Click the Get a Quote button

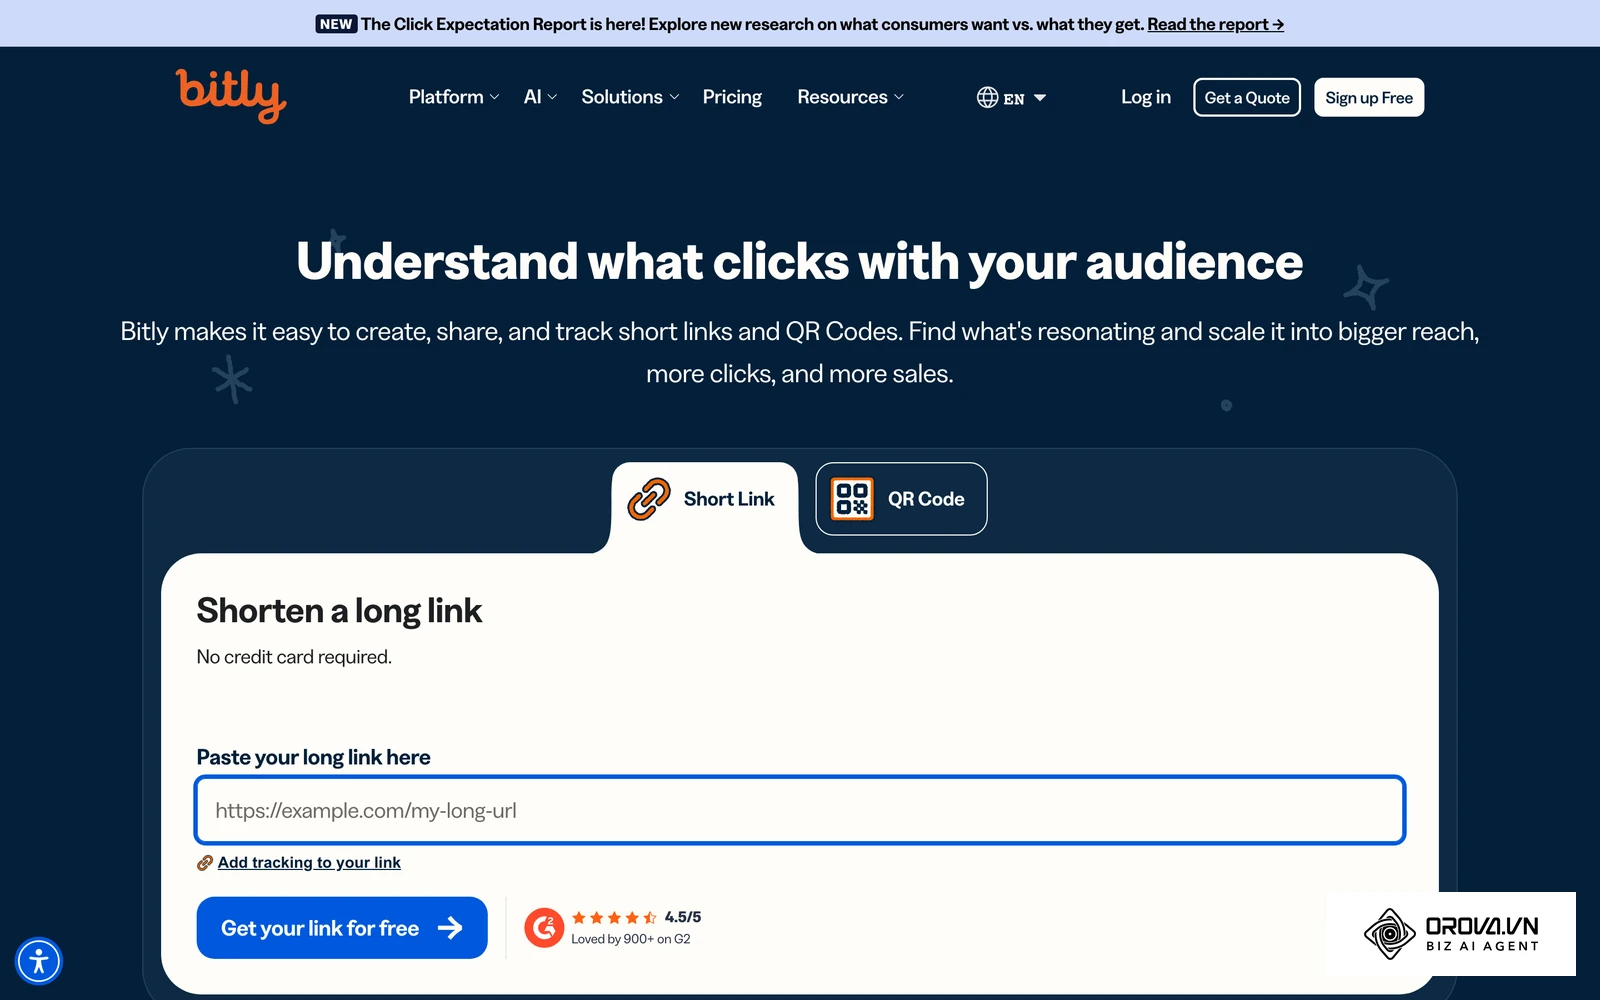pyautogui.click(x=1247, y=97)
